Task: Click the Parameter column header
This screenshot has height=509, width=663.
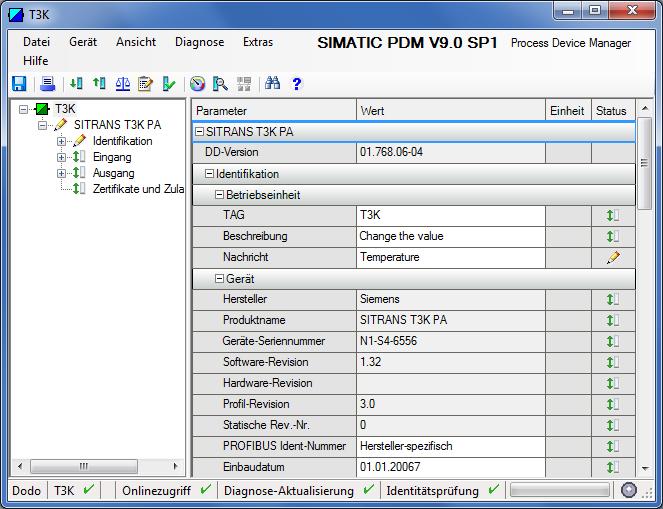Action: 274,111
